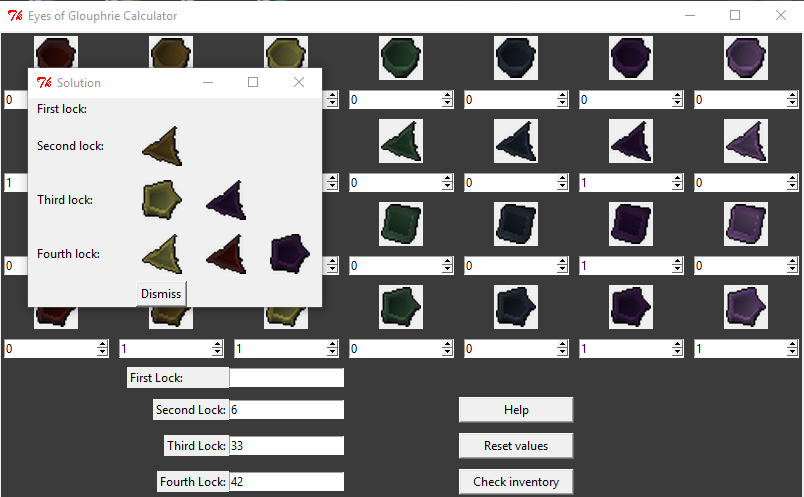Click the 'Fourth Lock:' label in the main window
This screenshot has height=497, width=804.
coord(193,482)
